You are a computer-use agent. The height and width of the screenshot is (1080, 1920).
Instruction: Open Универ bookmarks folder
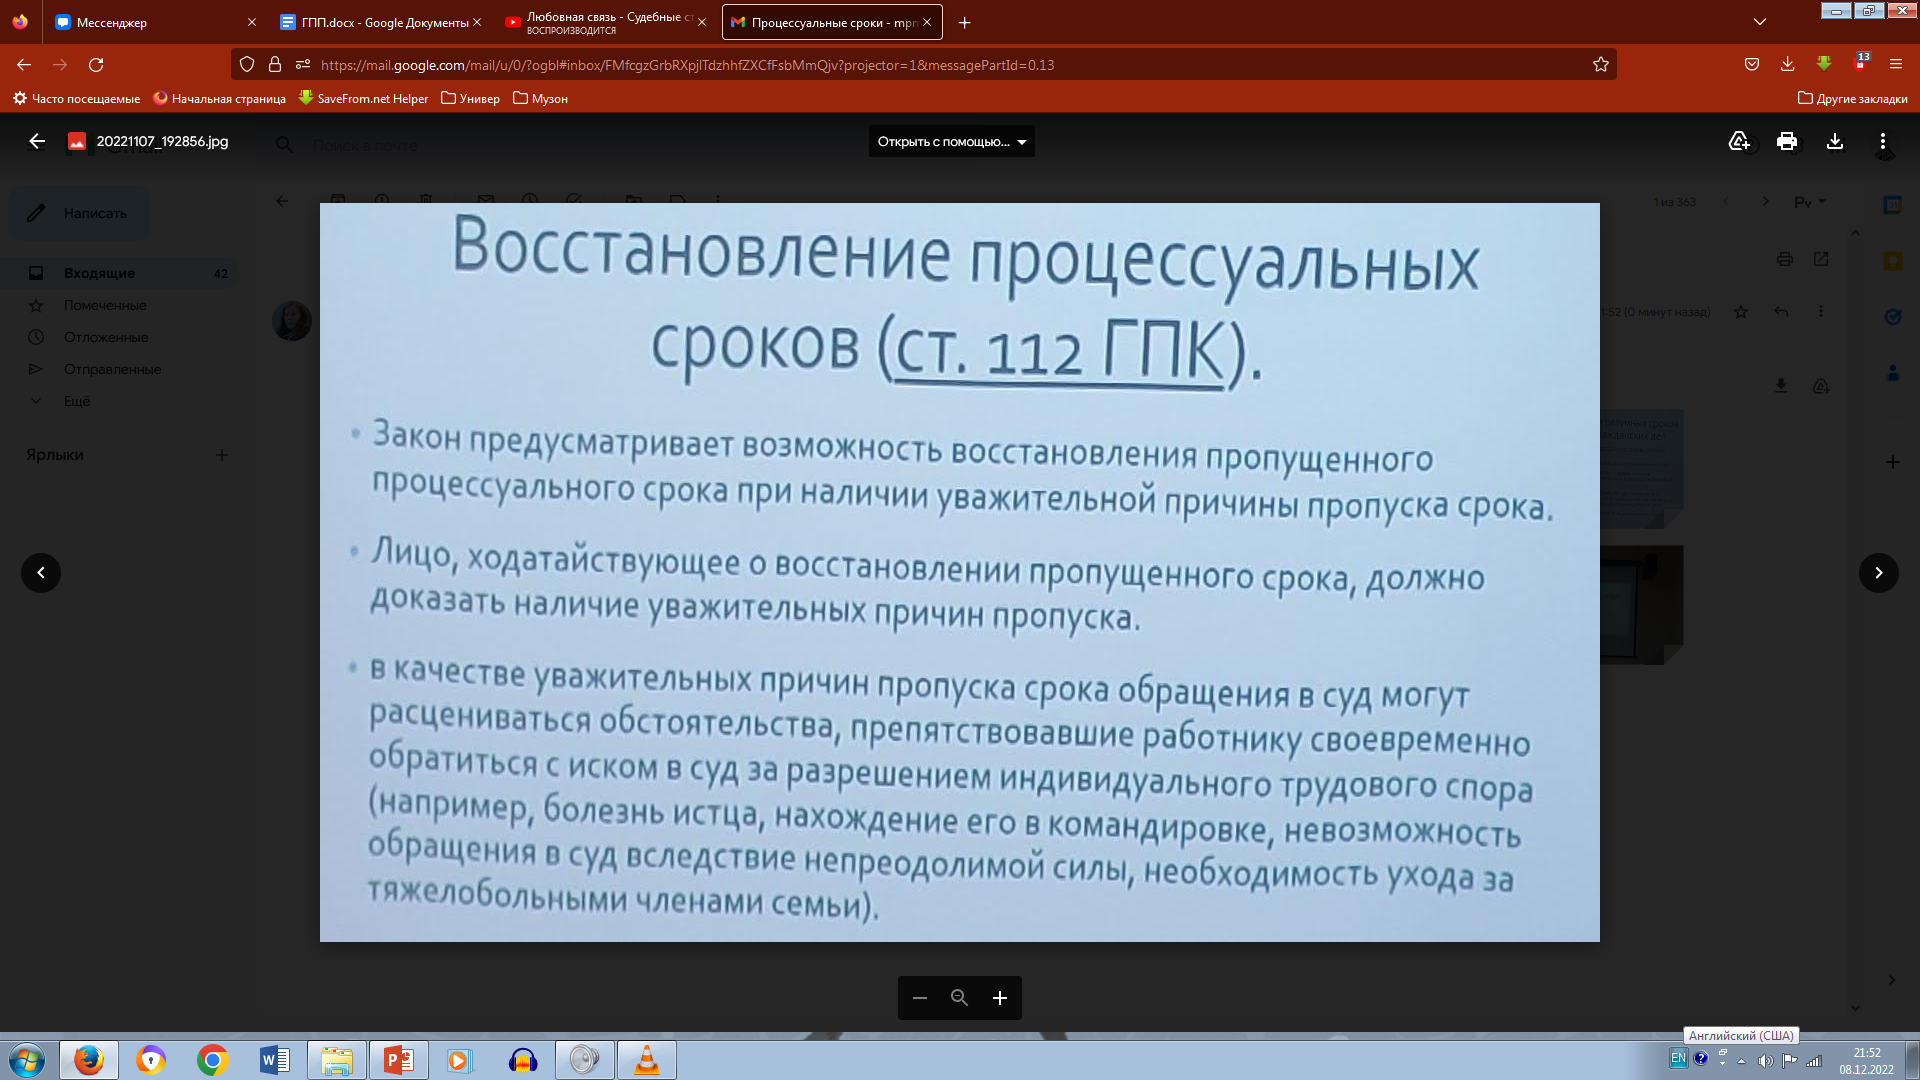point(470,99)
